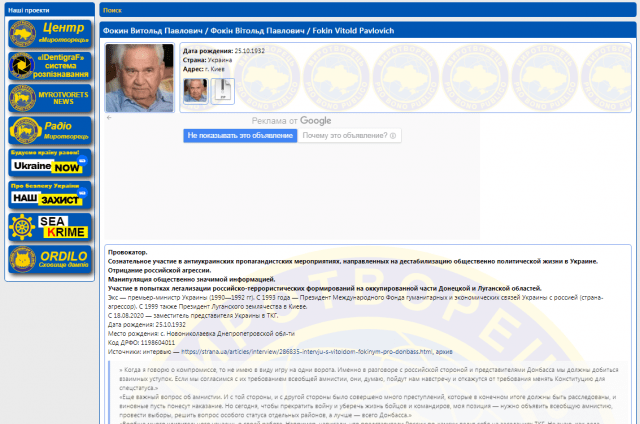Open the ORDILO banner
The width and height of the screenshot is (640, 424).
tap(50, 259)
